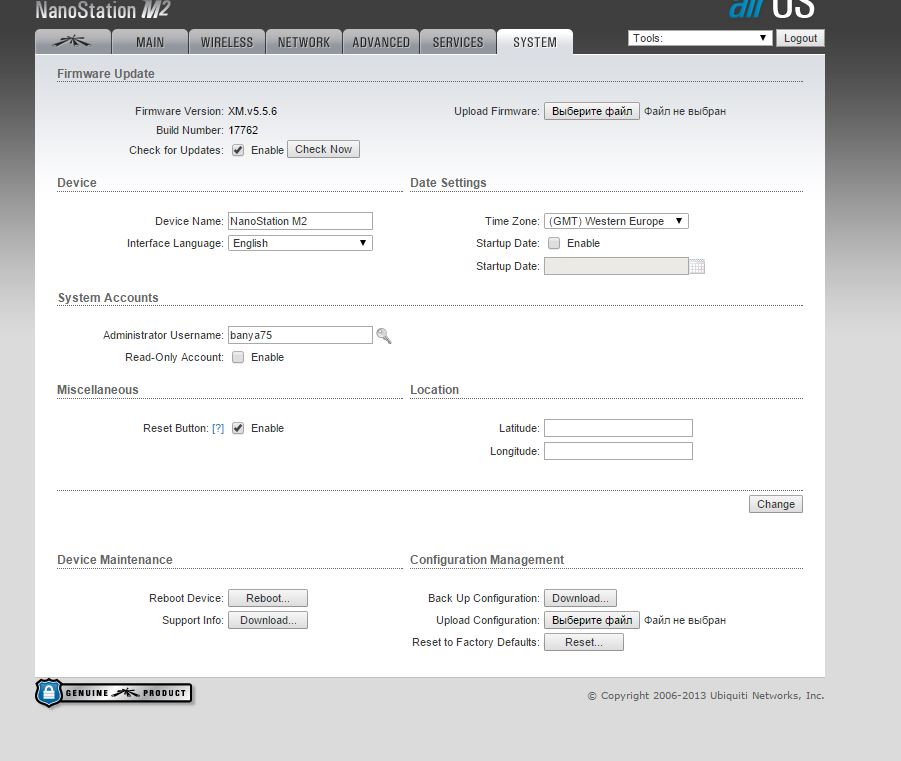The width and height of the screenshot is (901, 761).
Task: Open the Time Zone dropdown
Action: pos(616,221)
